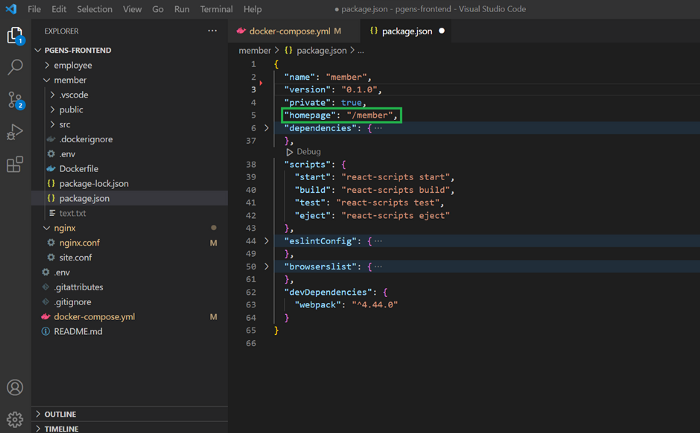Click the VS Code logo icon
Image resolution: width=700 pixels, height=433 pixels.
(x=11, y=9)
